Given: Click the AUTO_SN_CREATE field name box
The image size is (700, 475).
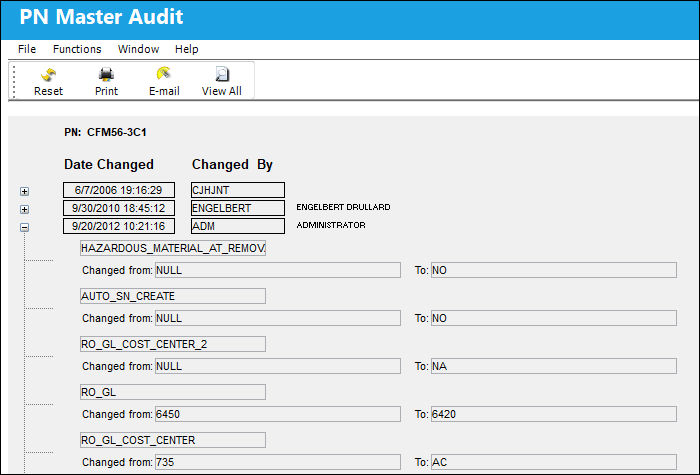Looking at the screenshot, I should [173, 296].
